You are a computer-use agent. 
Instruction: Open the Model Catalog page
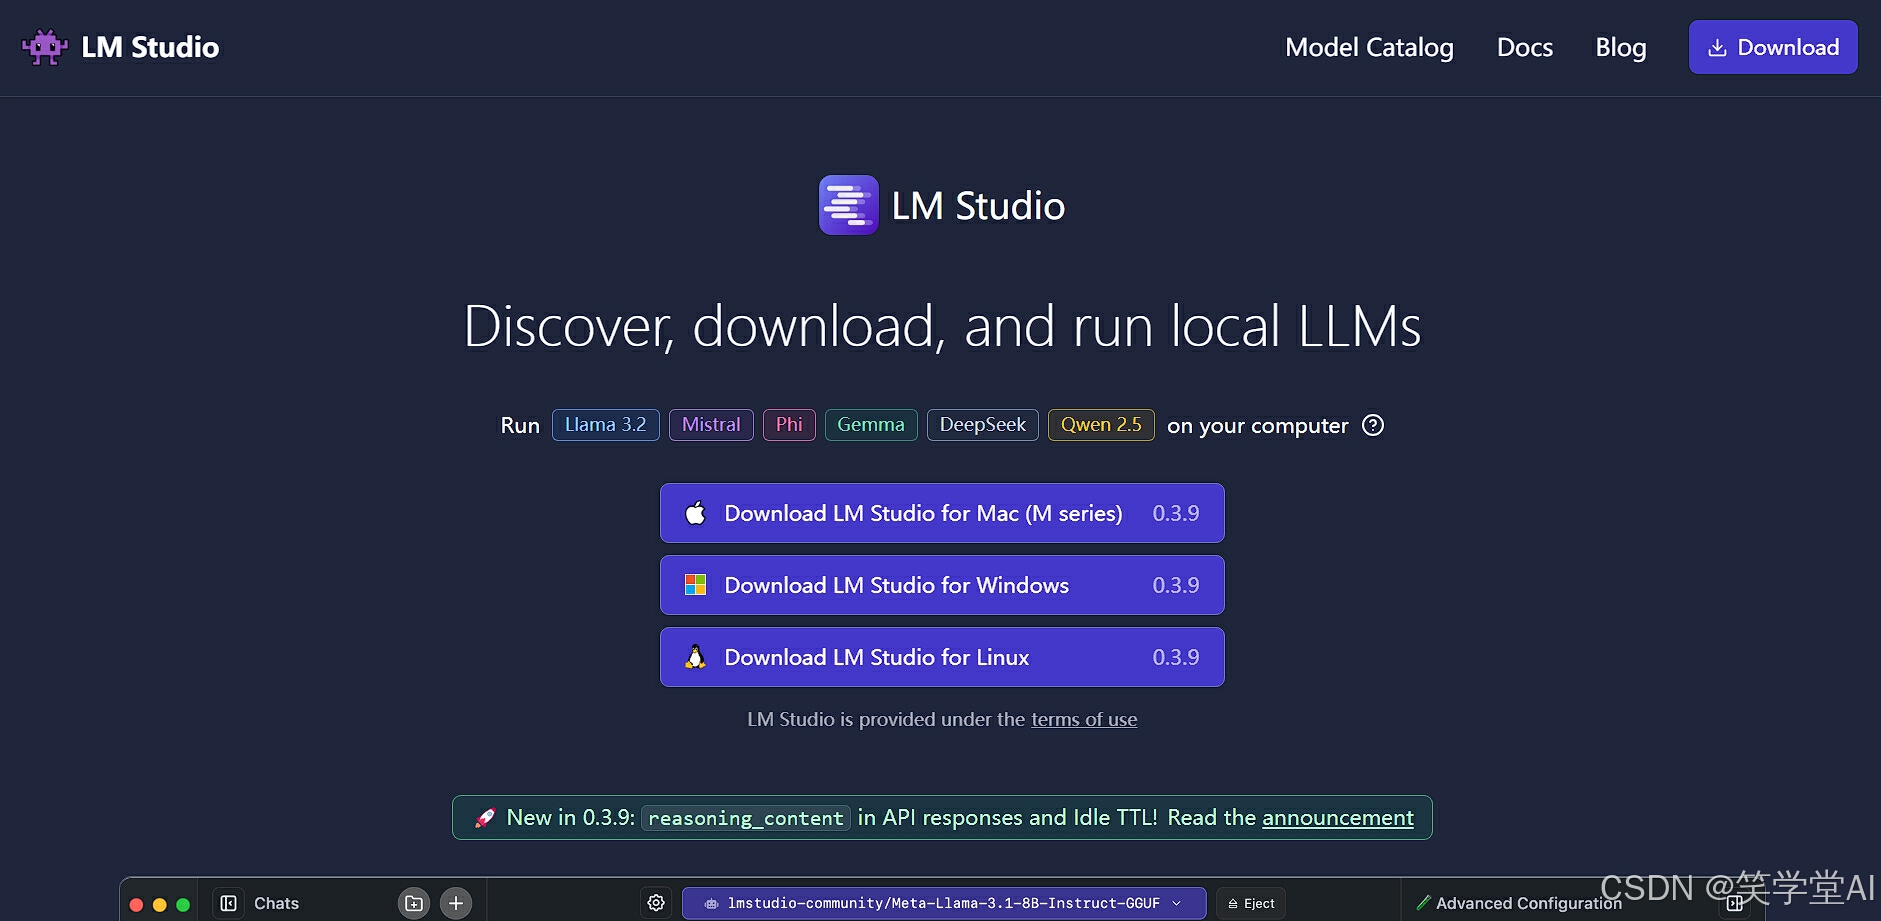point(1369,47)
